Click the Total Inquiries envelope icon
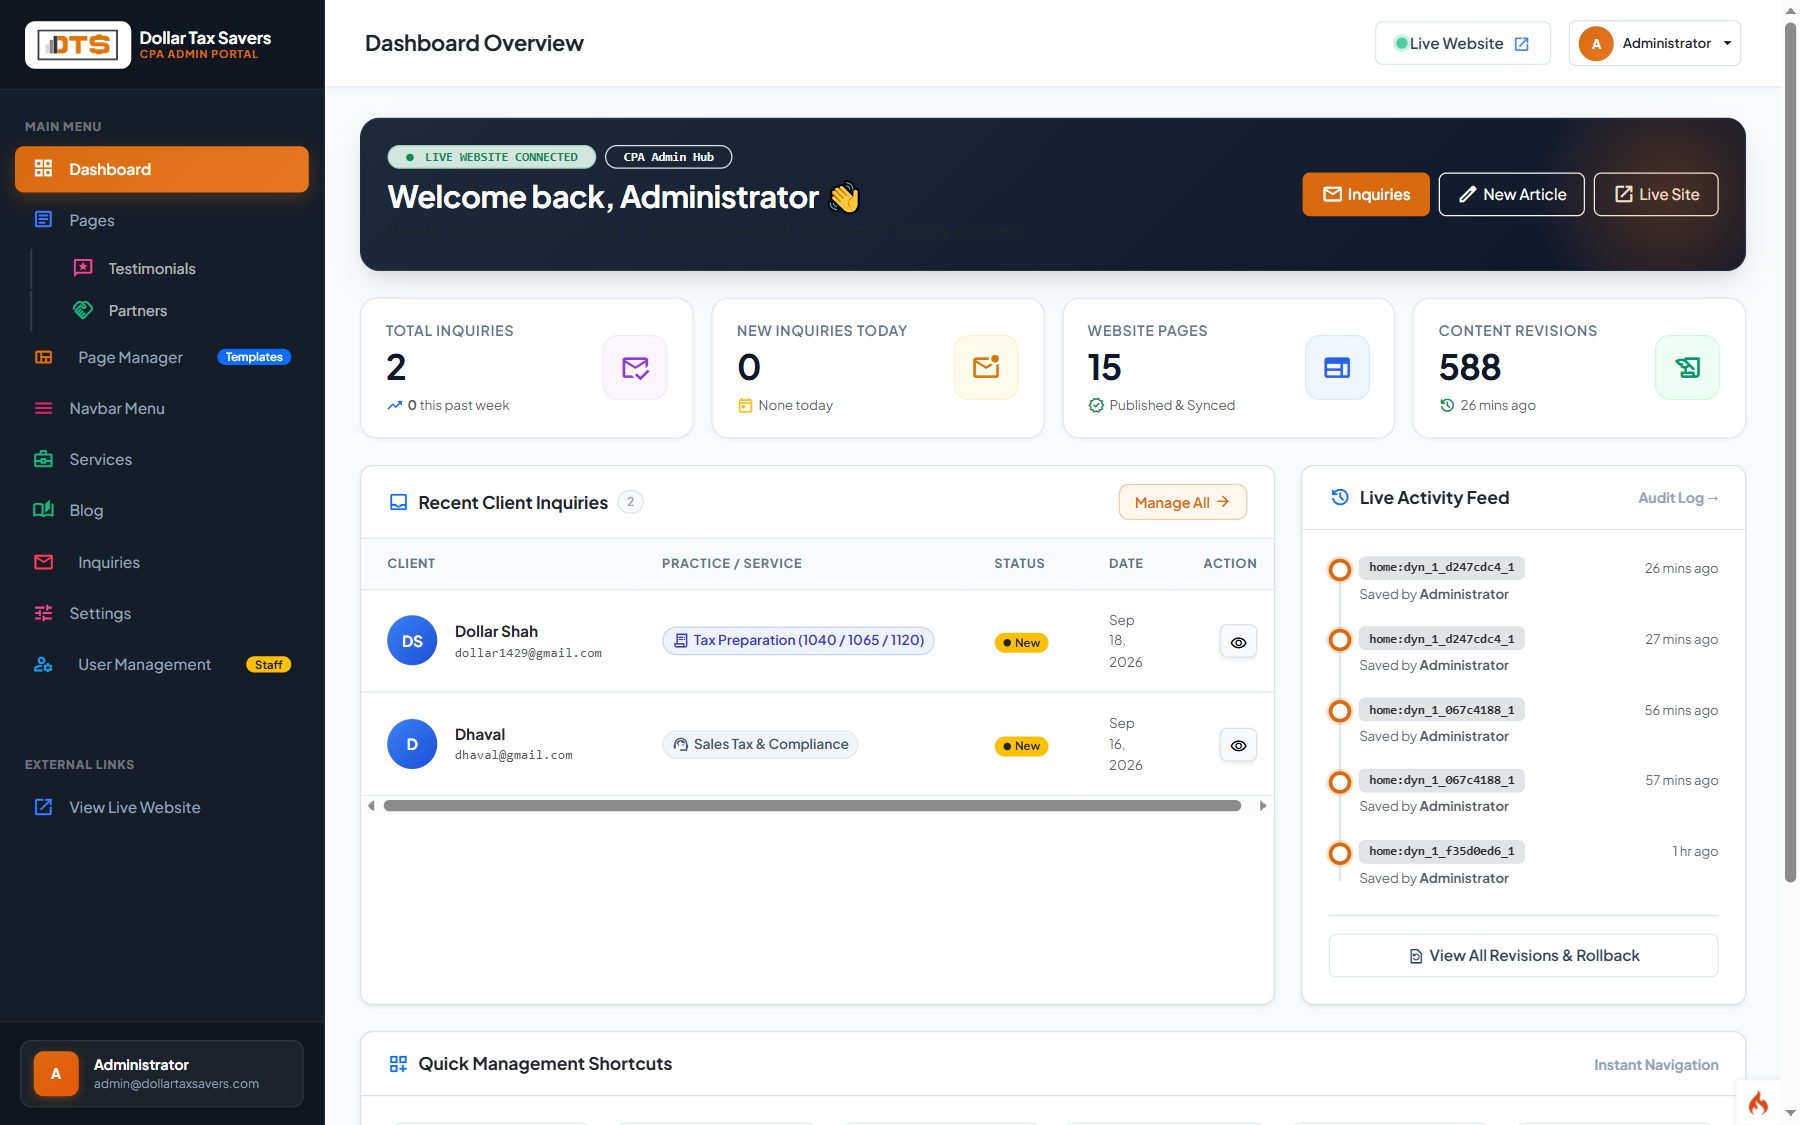The width and height of the screenshot is (1800, 1125). tap(635, 367)
